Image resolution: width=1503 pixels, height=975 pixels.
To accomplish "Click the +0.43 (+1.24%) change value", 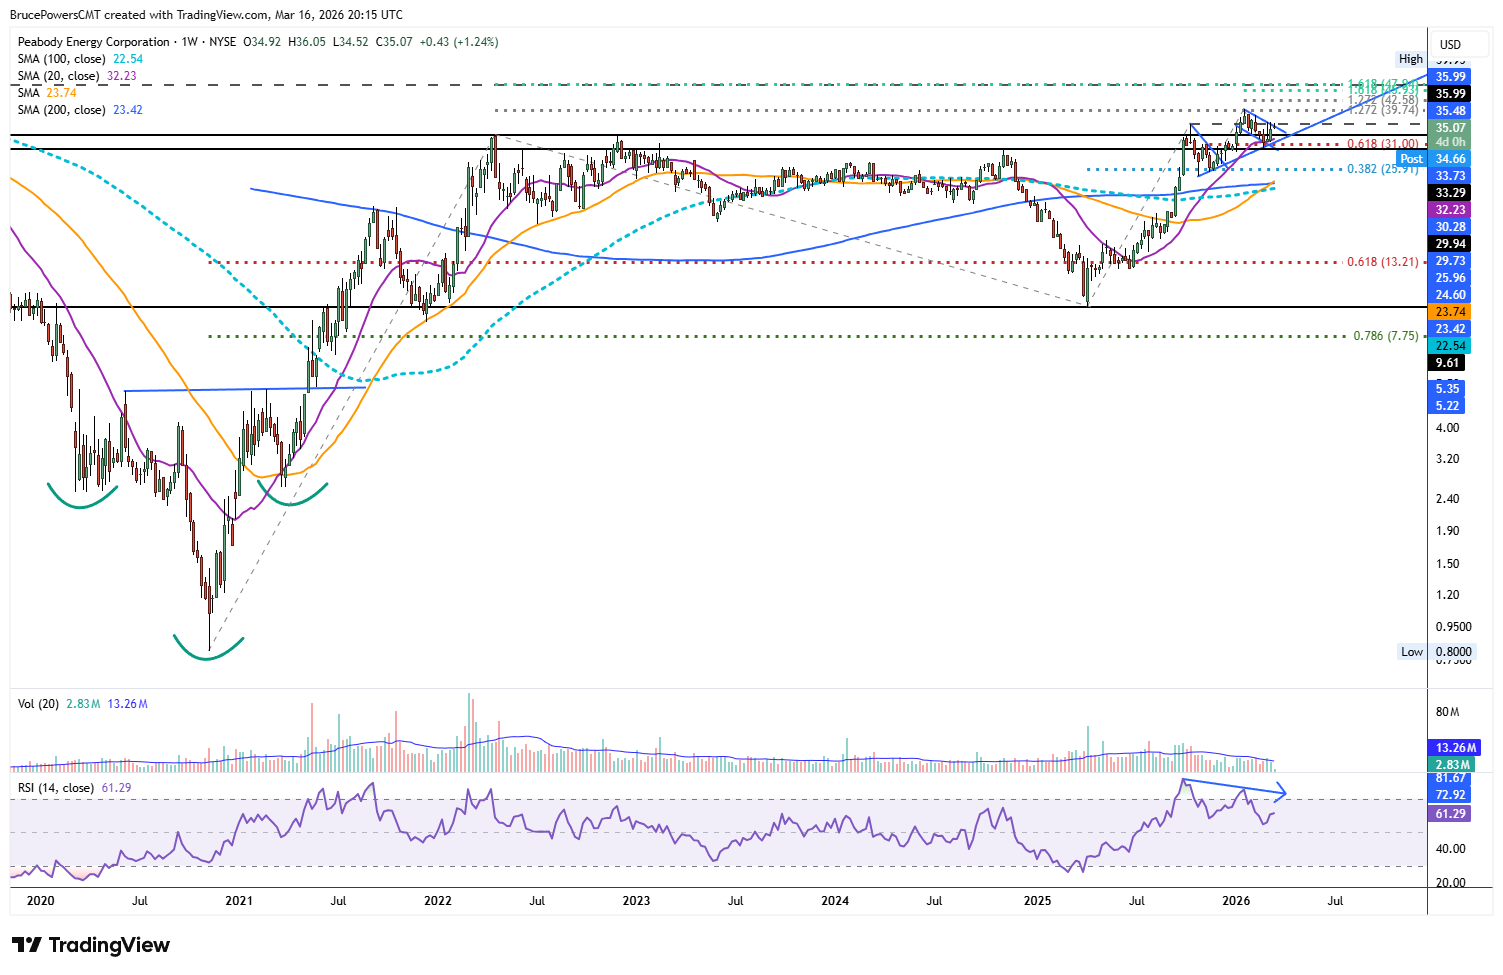I will point(459,42).
